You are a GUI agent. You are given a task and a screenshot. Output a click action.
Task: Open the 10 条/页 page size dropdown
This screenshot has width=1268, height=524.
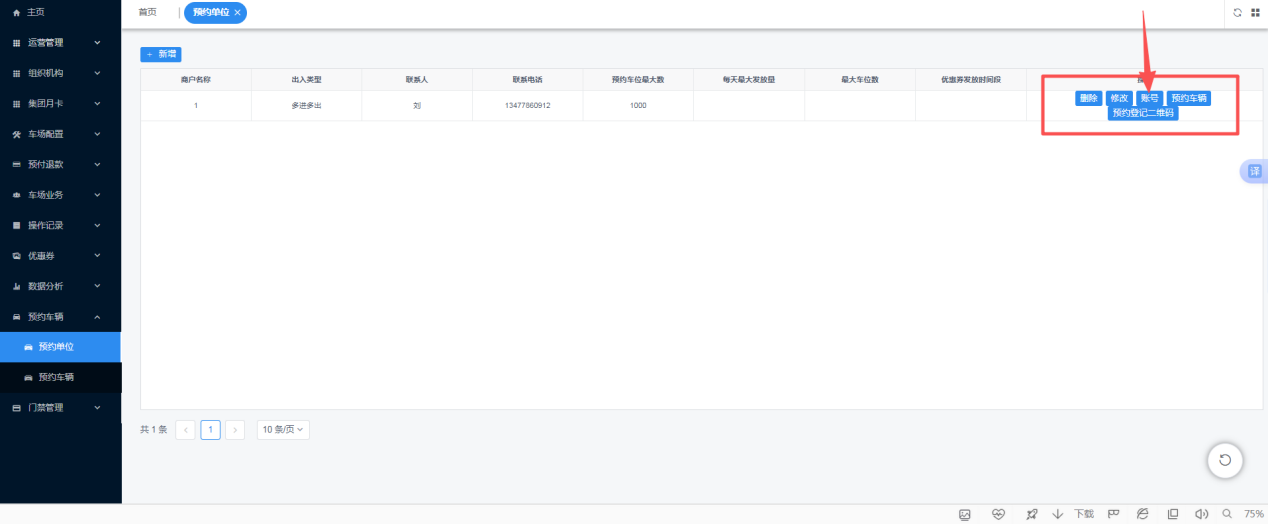pyautogui.click(x=283, y=429)
